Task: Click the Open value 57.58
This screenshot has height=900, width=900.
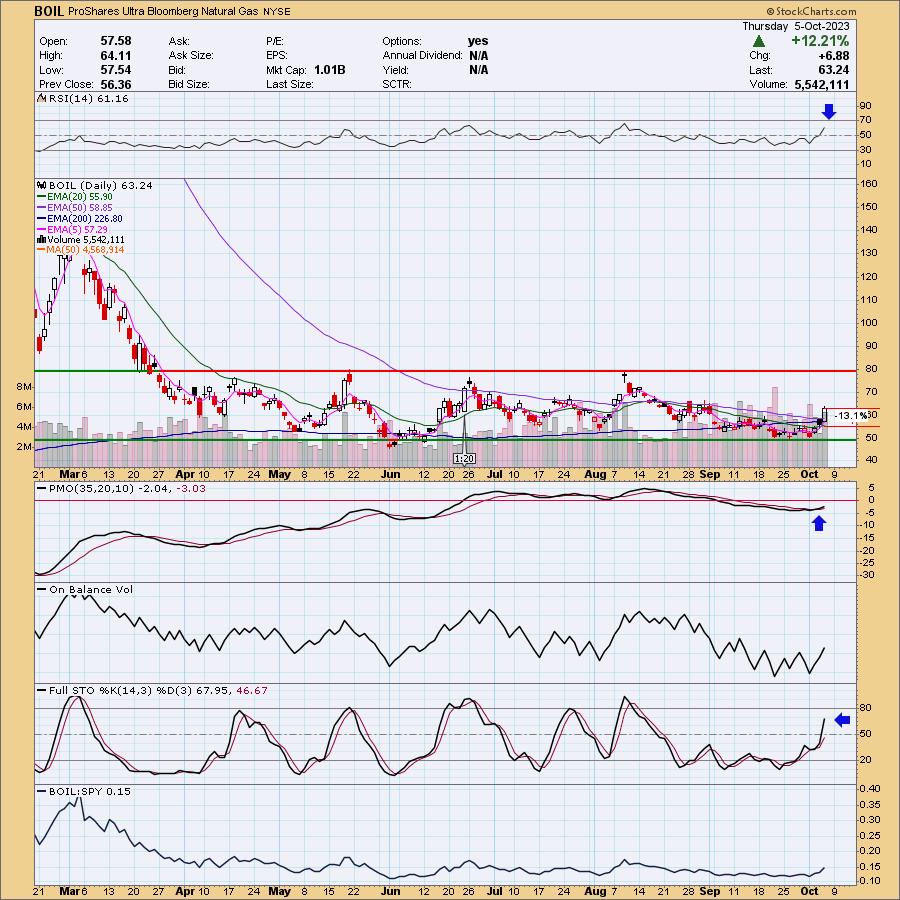Action: [x=116, y=41]
